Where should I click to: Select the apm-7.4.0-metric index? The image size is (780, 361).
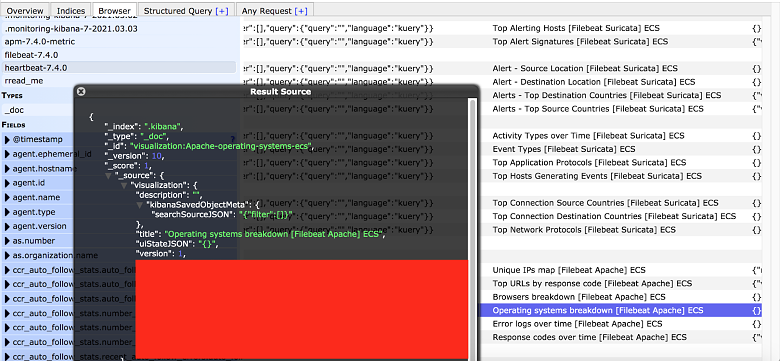[x=119, y=42]
